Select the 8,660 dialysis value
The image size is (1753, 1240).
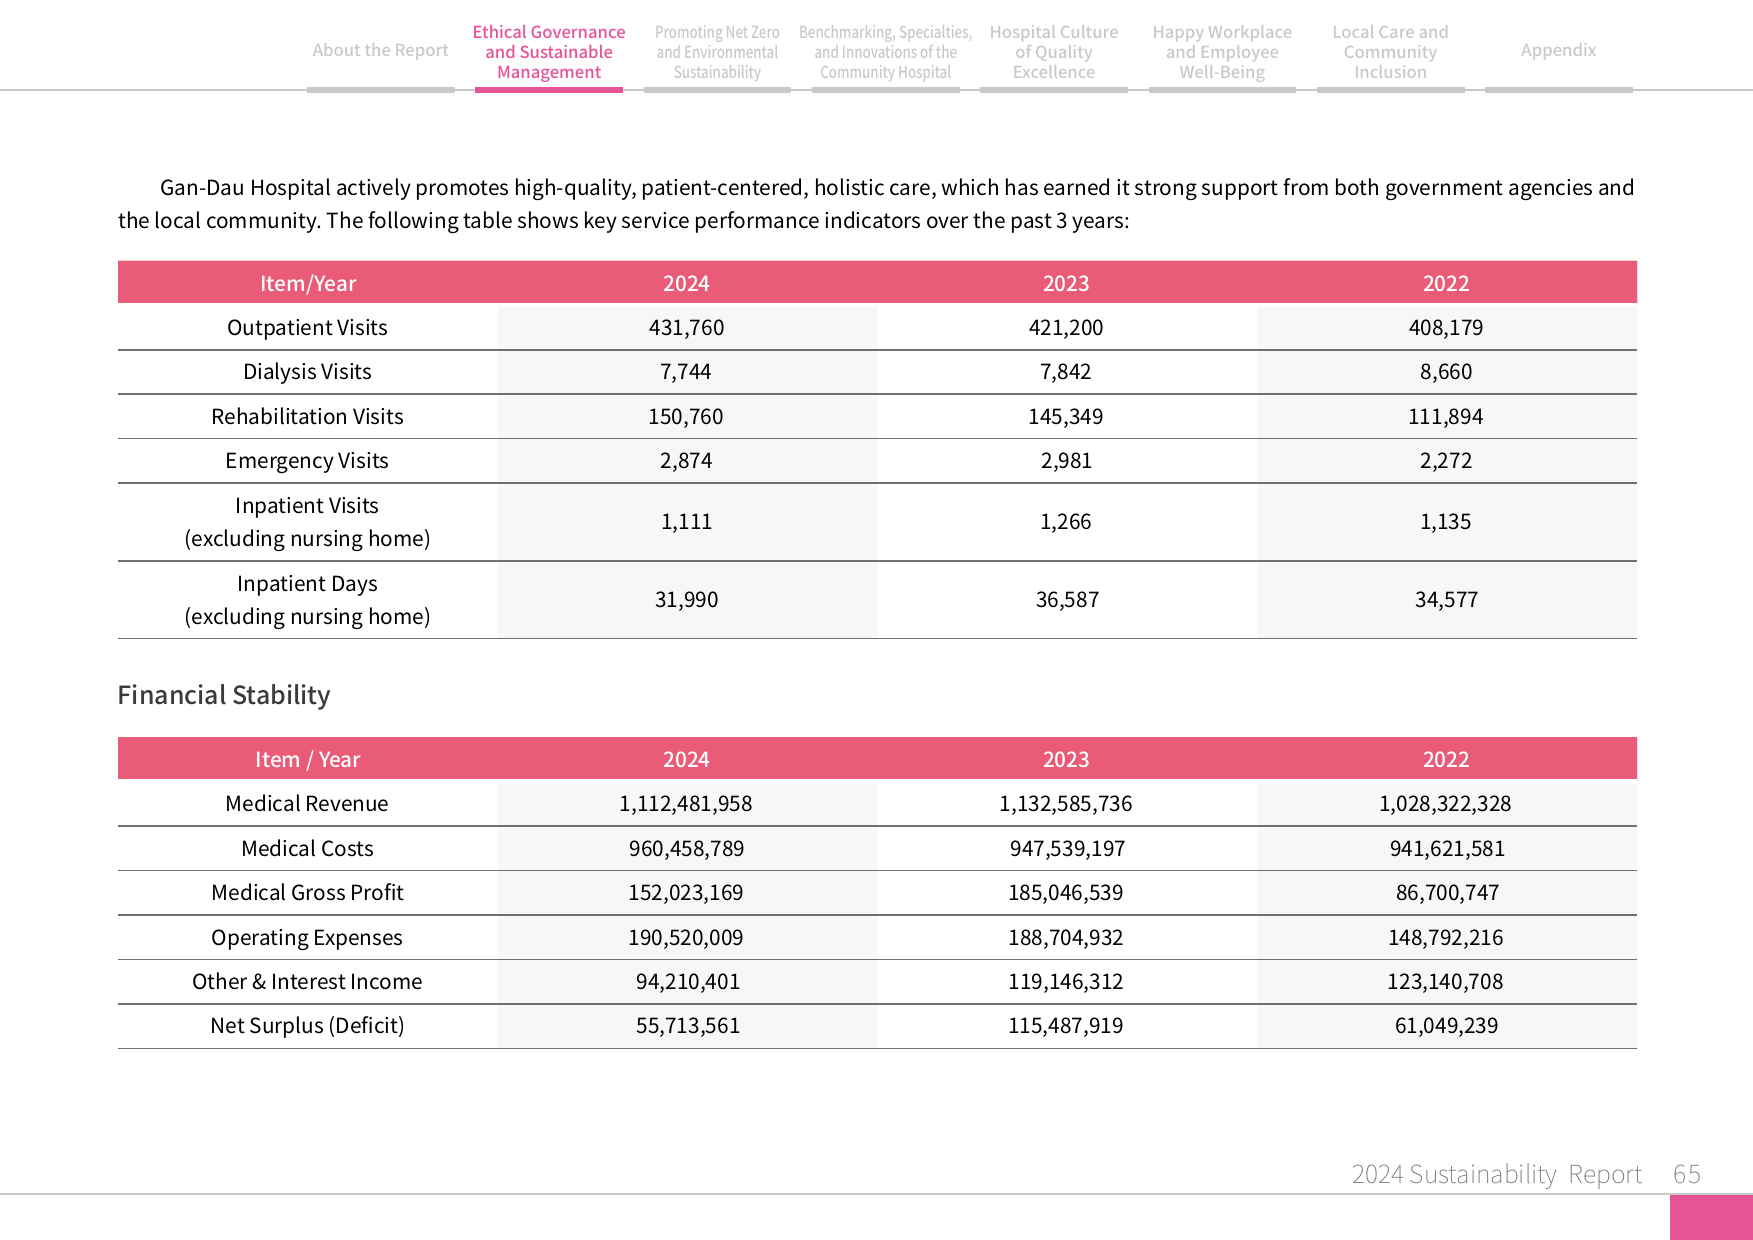(1446, 372)
